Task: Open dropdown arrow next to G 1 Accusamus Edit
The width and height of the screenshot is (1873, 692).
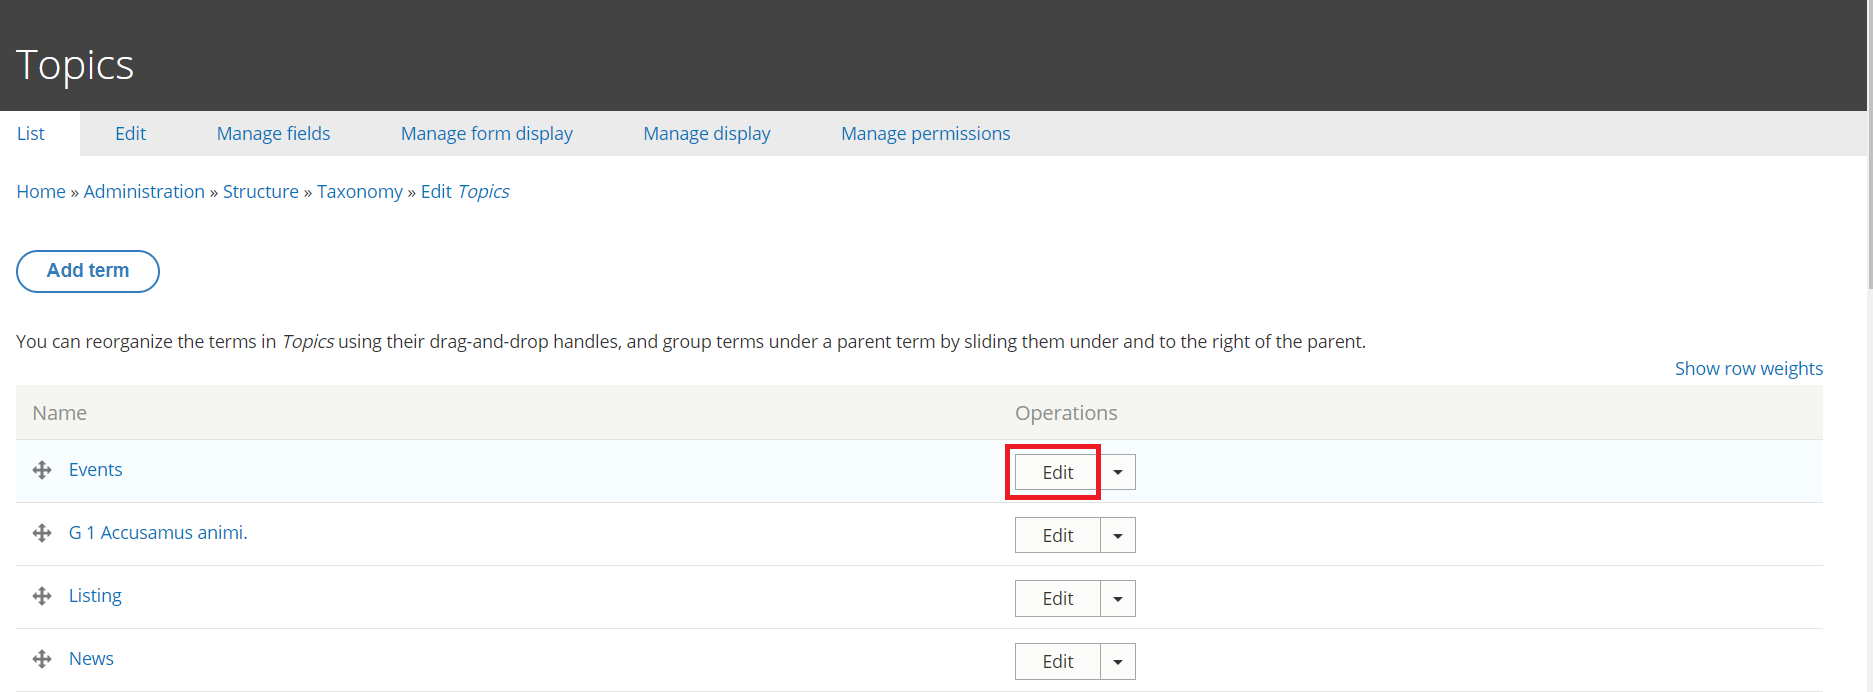Action: pyautogui.click(x=1118, y=535)
